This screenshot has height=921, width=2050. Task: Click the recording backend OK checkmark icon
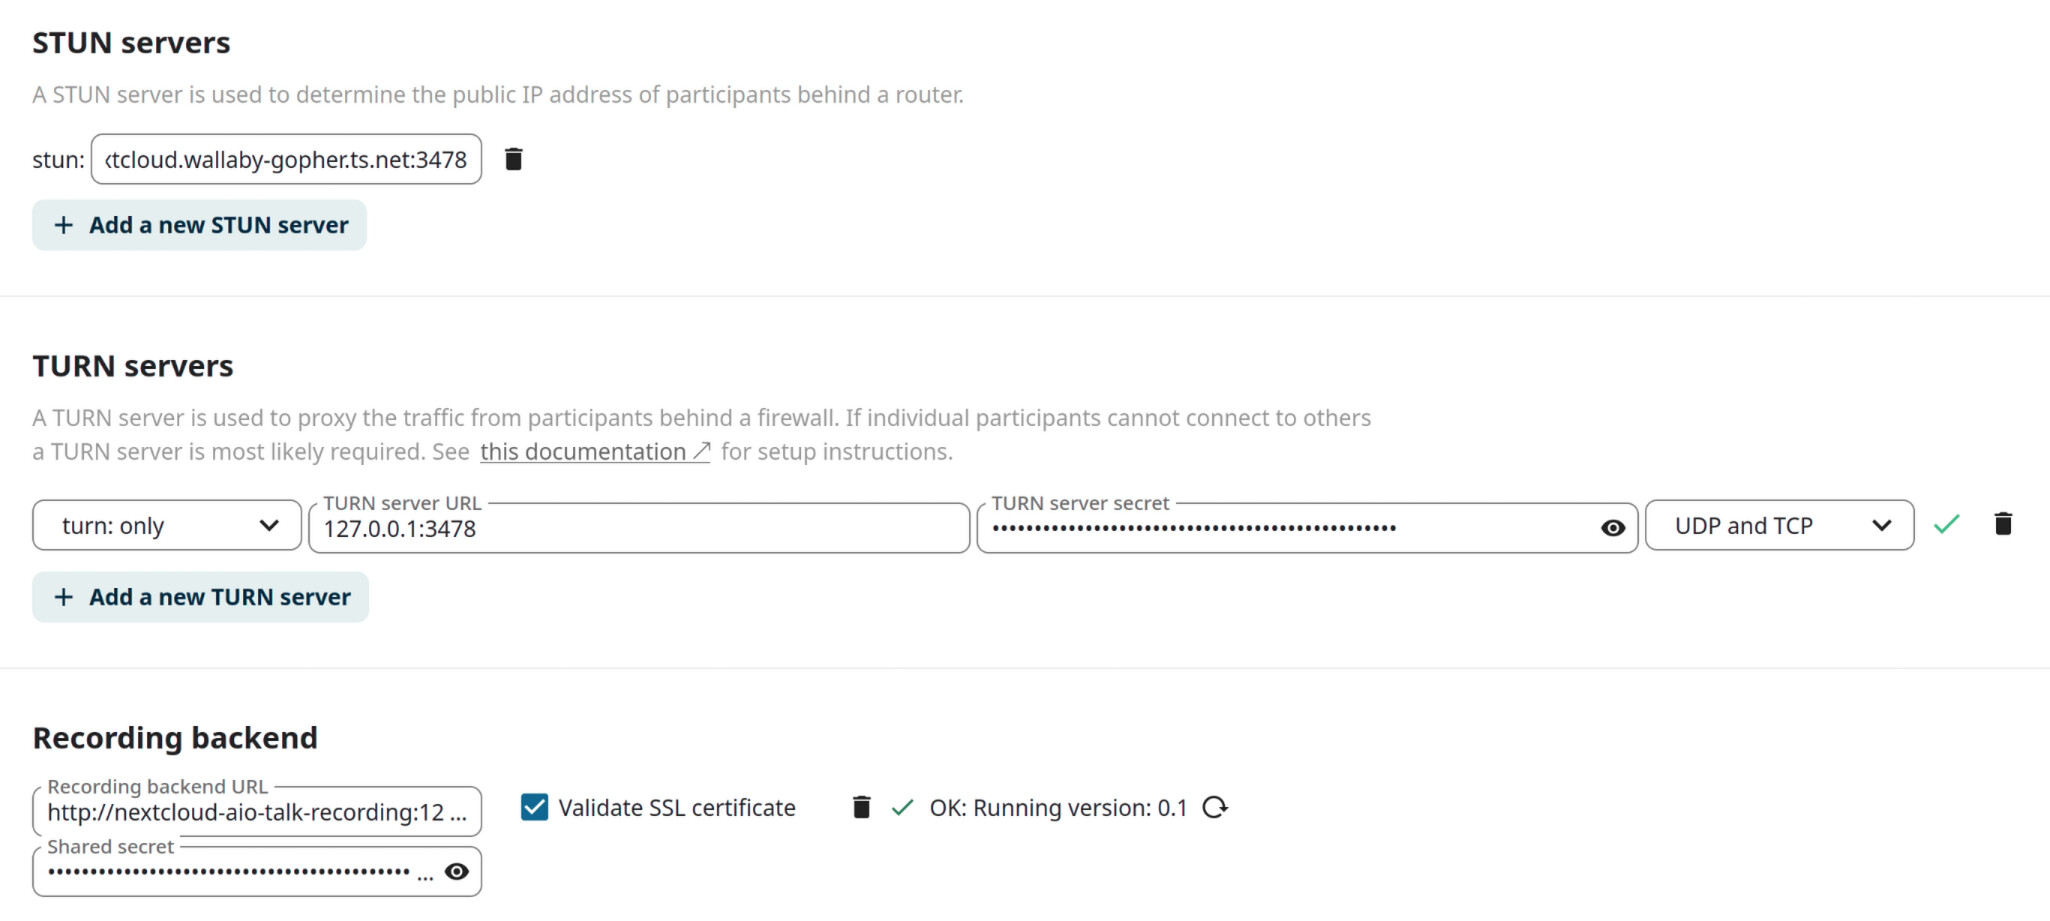pos(902,807)
